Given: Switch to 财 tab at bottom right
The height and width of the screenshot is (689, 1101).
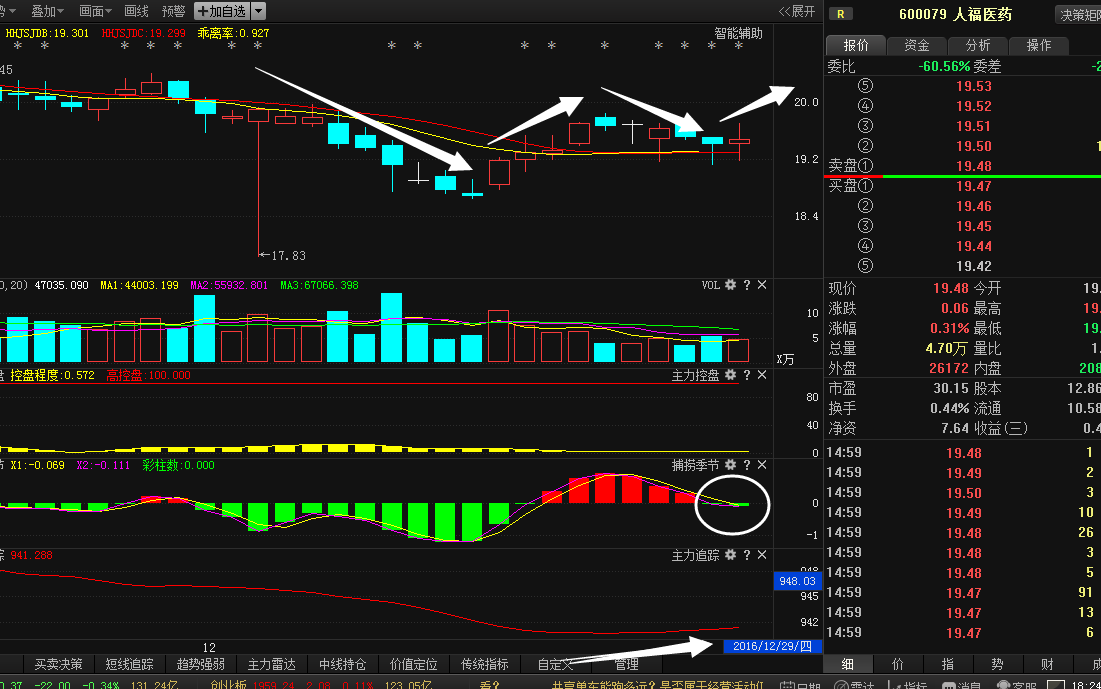Looking at the screenshot, I should click(1047, 664).
